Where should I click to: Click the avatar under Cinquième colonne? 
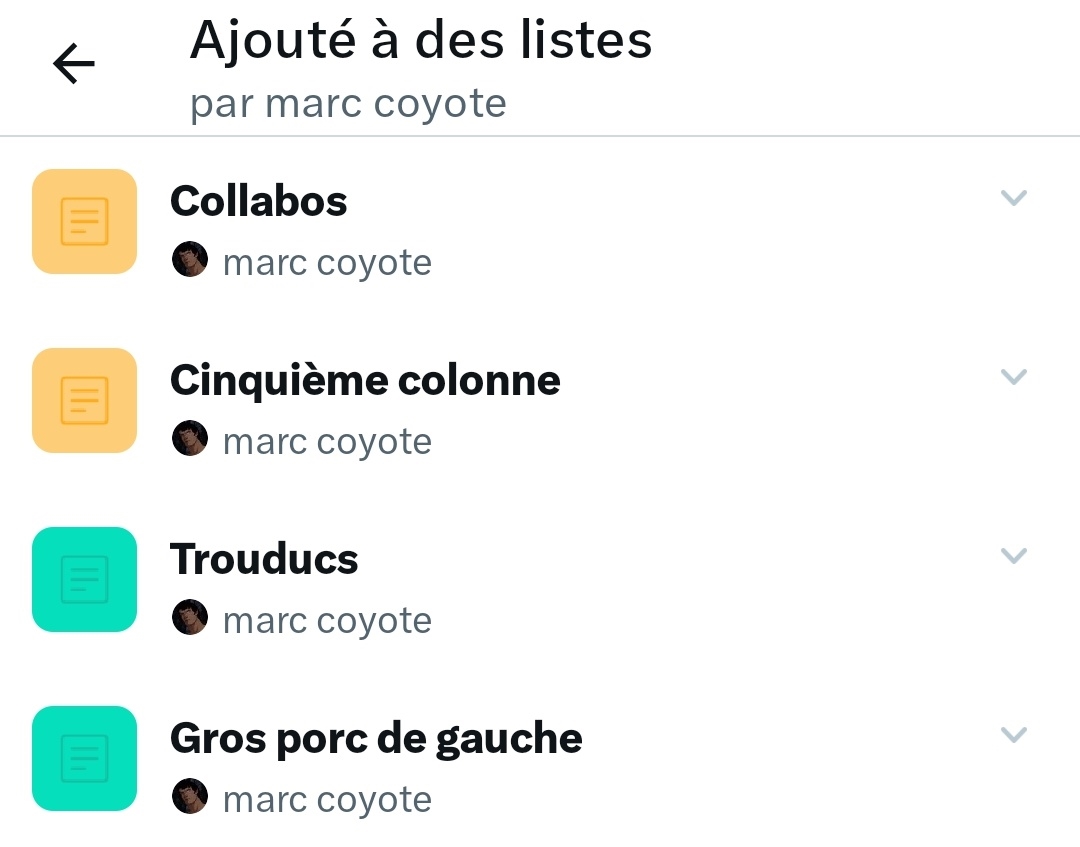coord(190,438)
